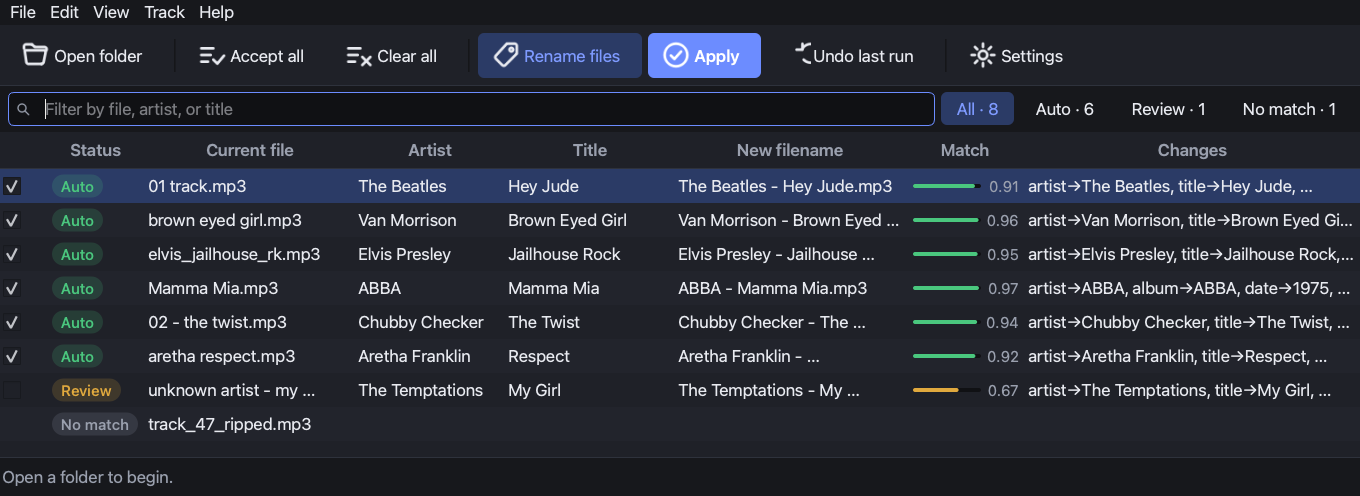Click the Settings gear icon

click(x=982, y=56)
